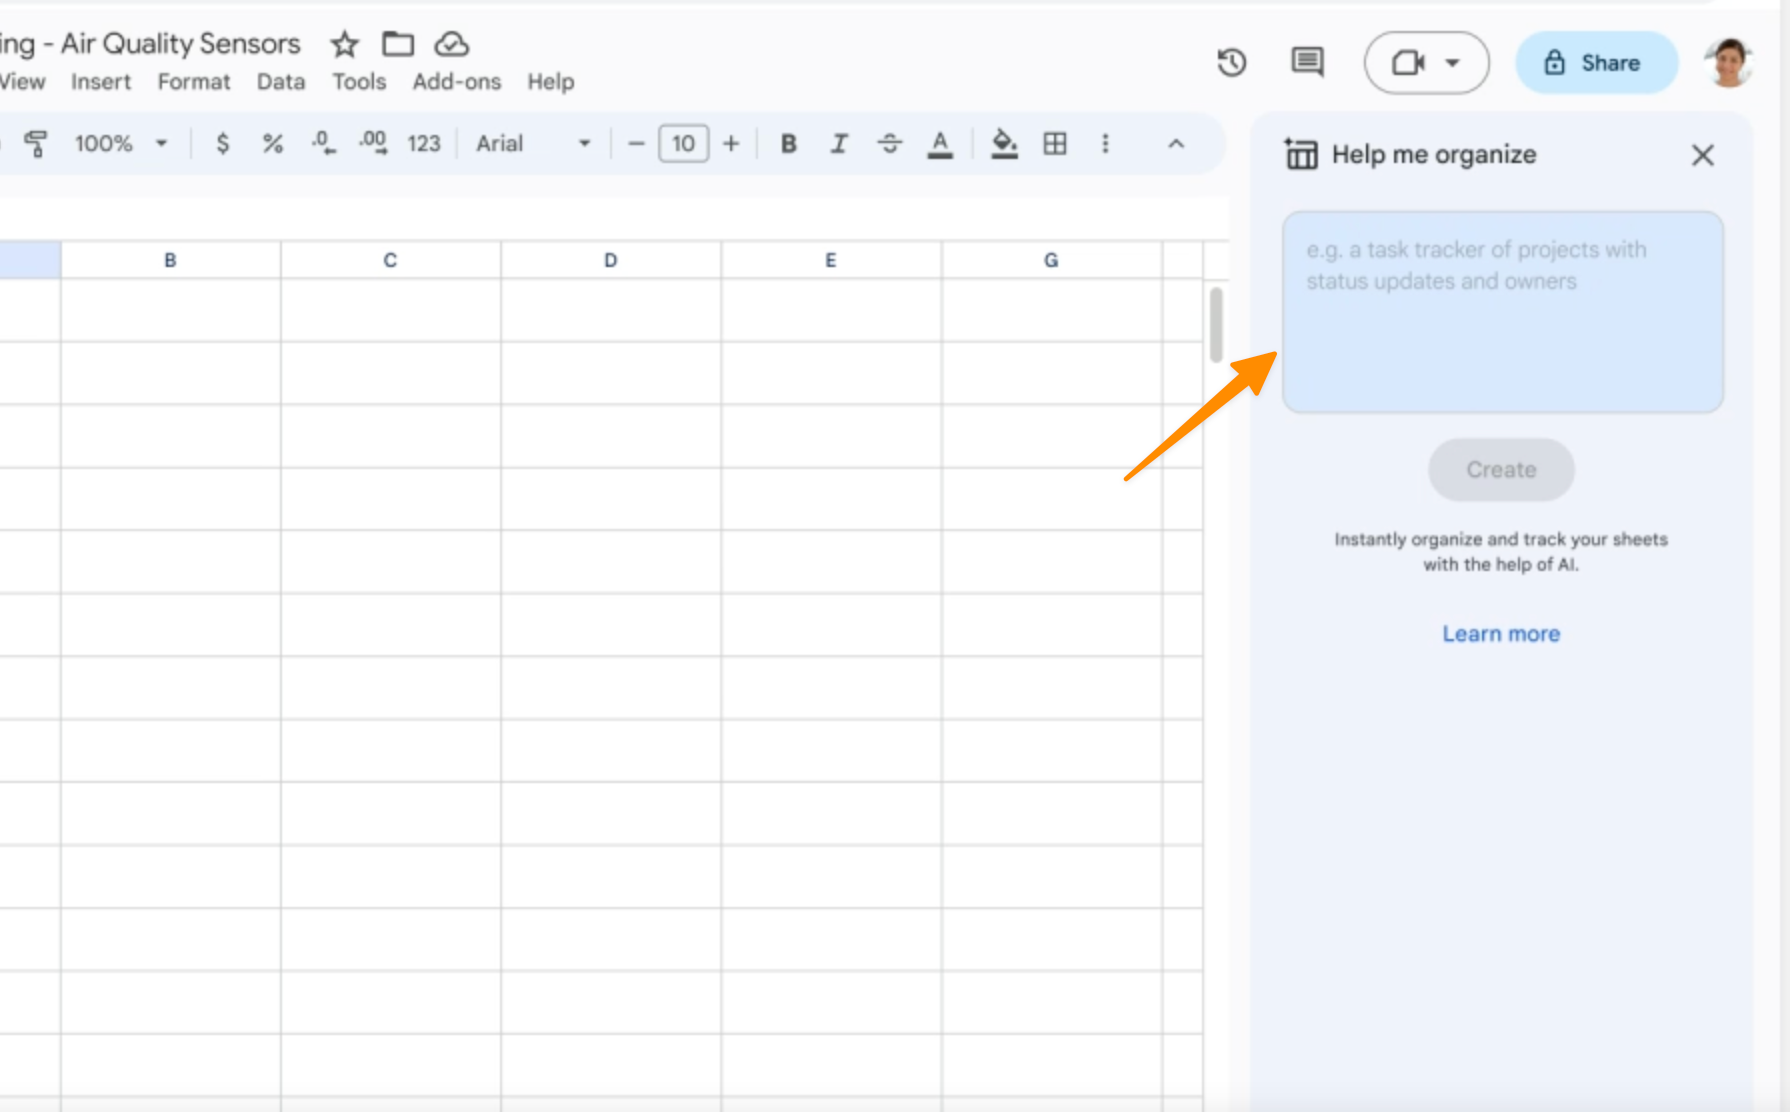Viewport: 1790px width, 1112px height.
Task: Toggle italic text style
Action: click(x=838, y=144)
